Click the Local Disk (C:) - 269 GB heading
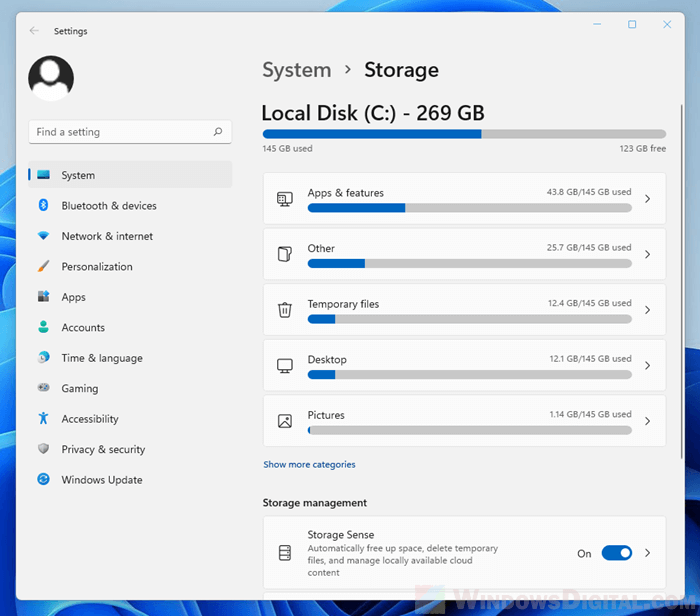 [373, 113]
